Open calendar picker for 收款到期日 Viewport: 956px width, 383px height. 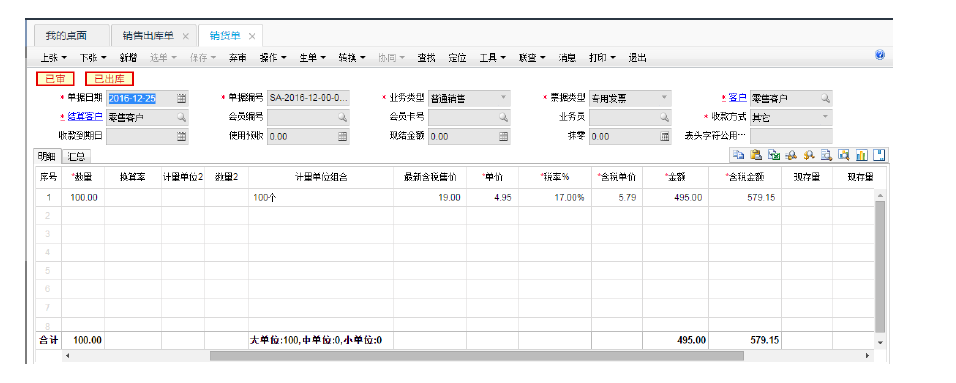point(182,136)
